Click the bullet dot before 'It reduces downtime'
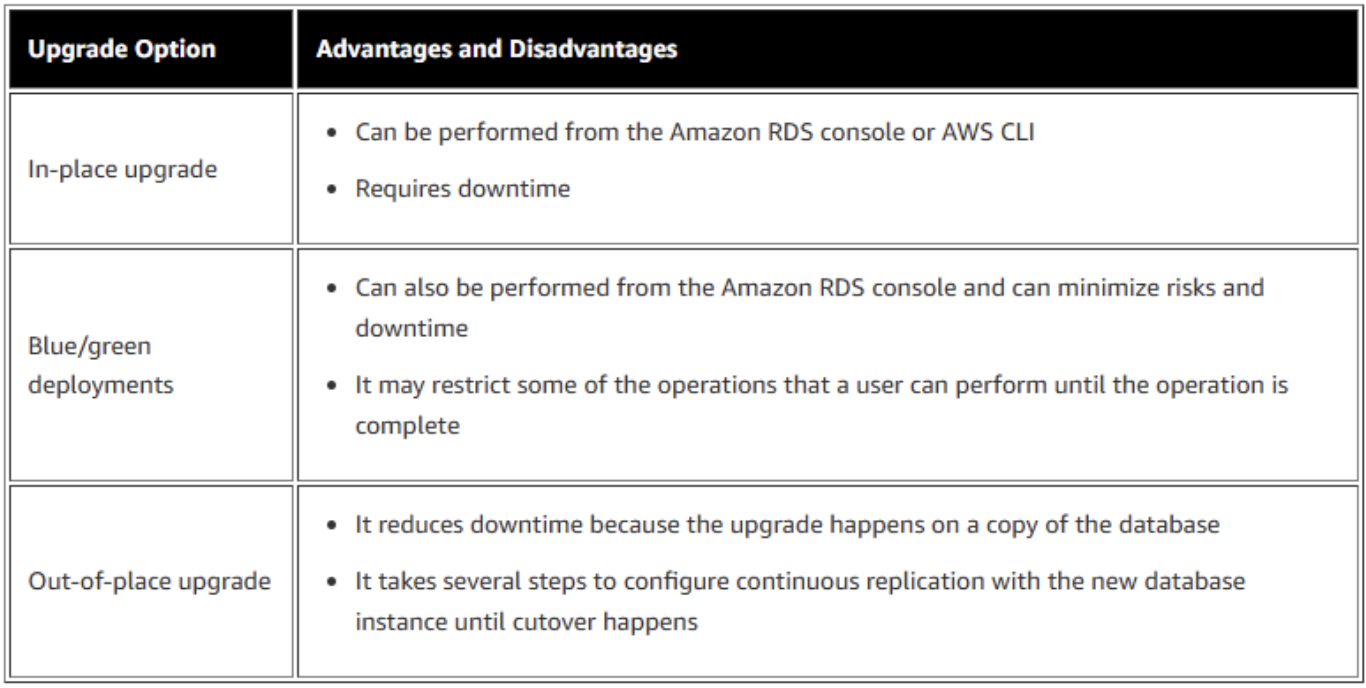Image resolution: width=1366 pixels, height=688 pixels. (x=336, y=527)
